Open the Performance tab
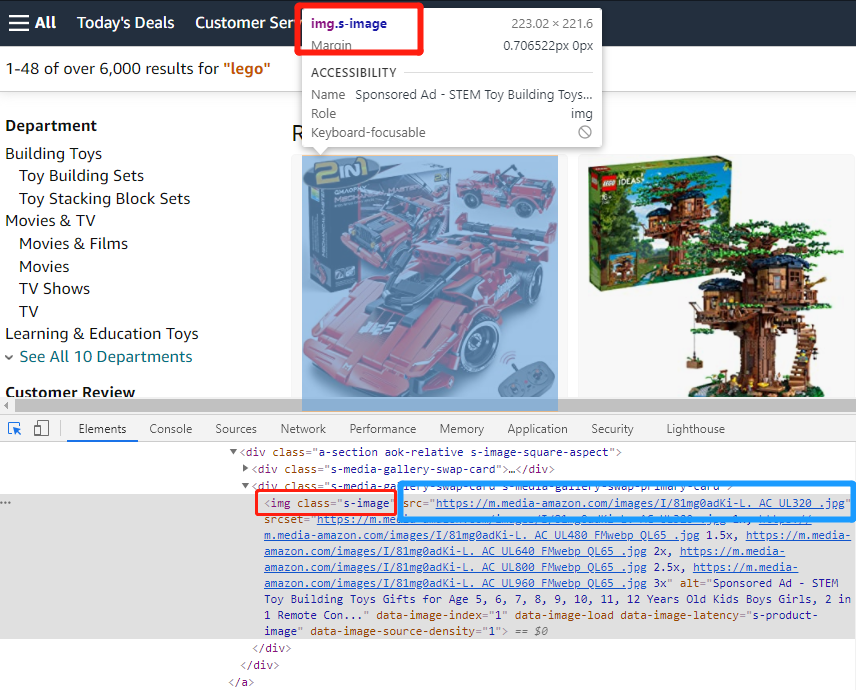This screenshot has height=690, width=856. tap(383, 429)
